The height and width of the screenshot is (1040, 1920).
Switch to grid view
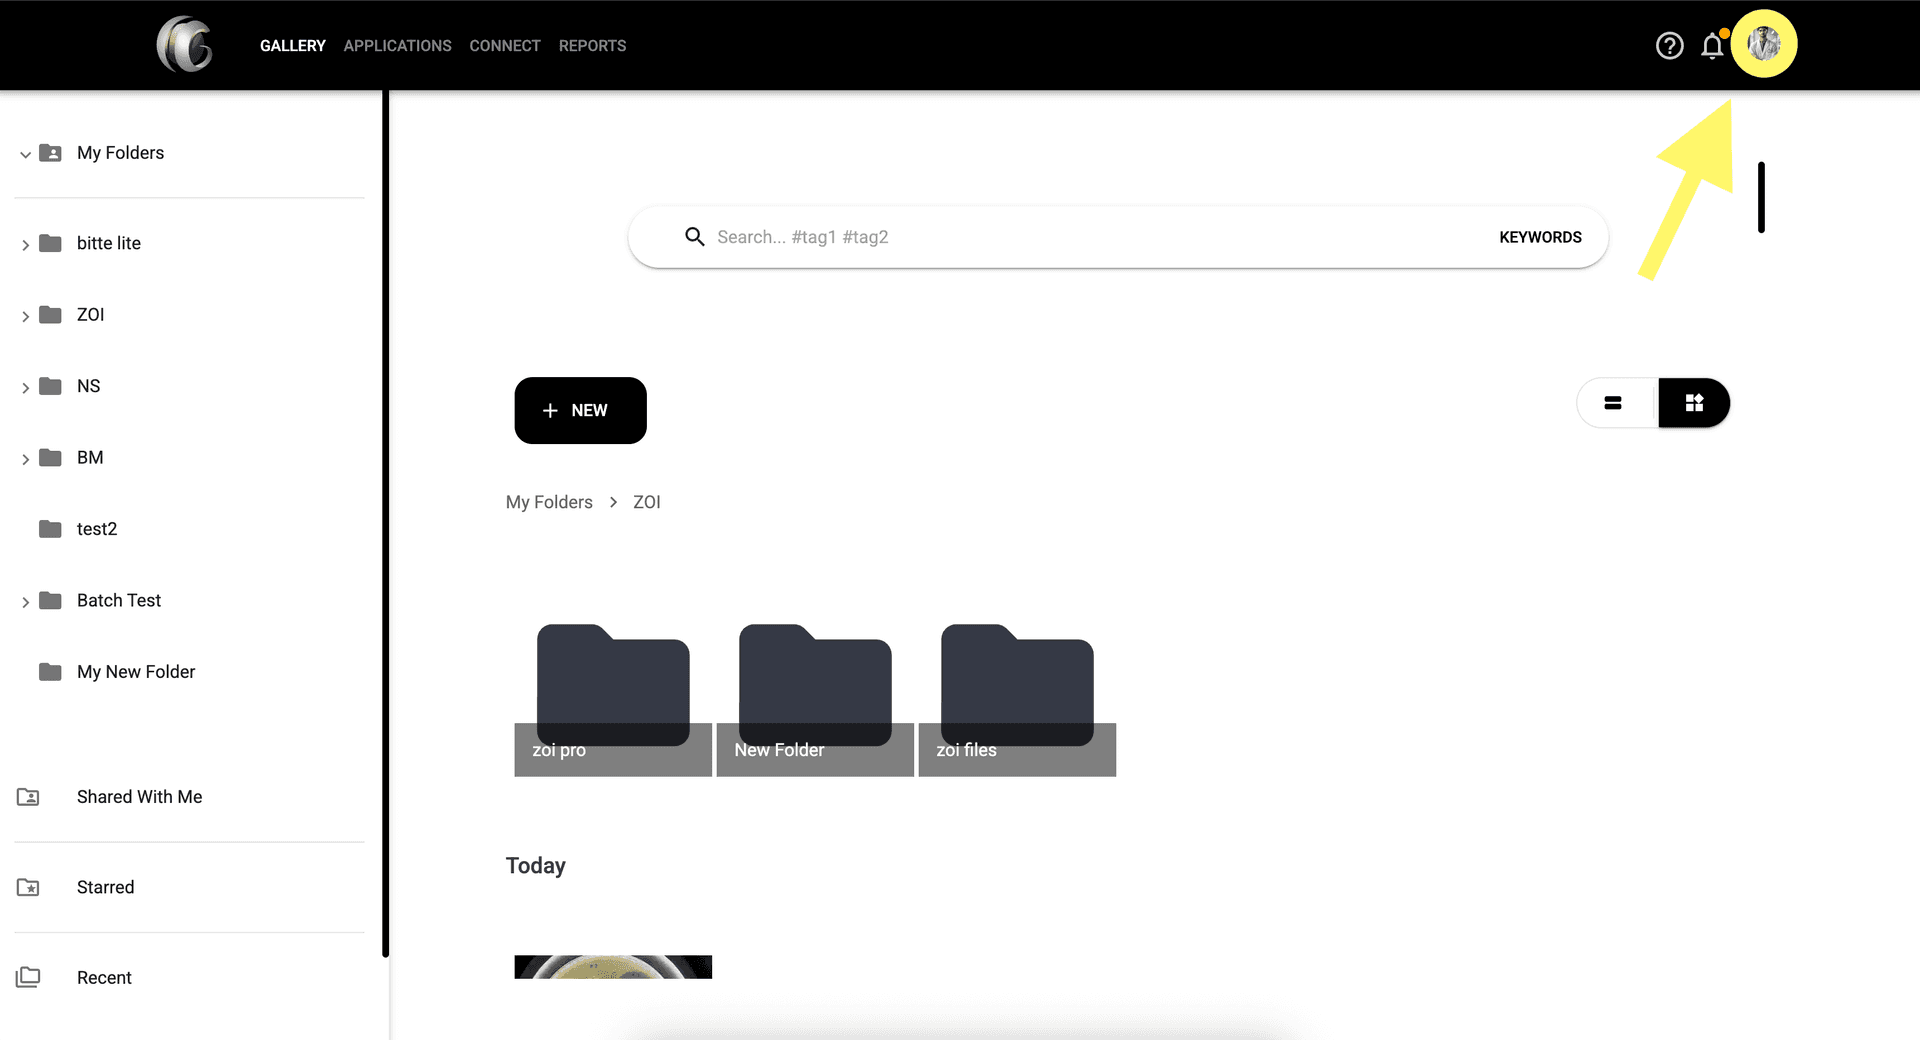[x=1694, y=403]
